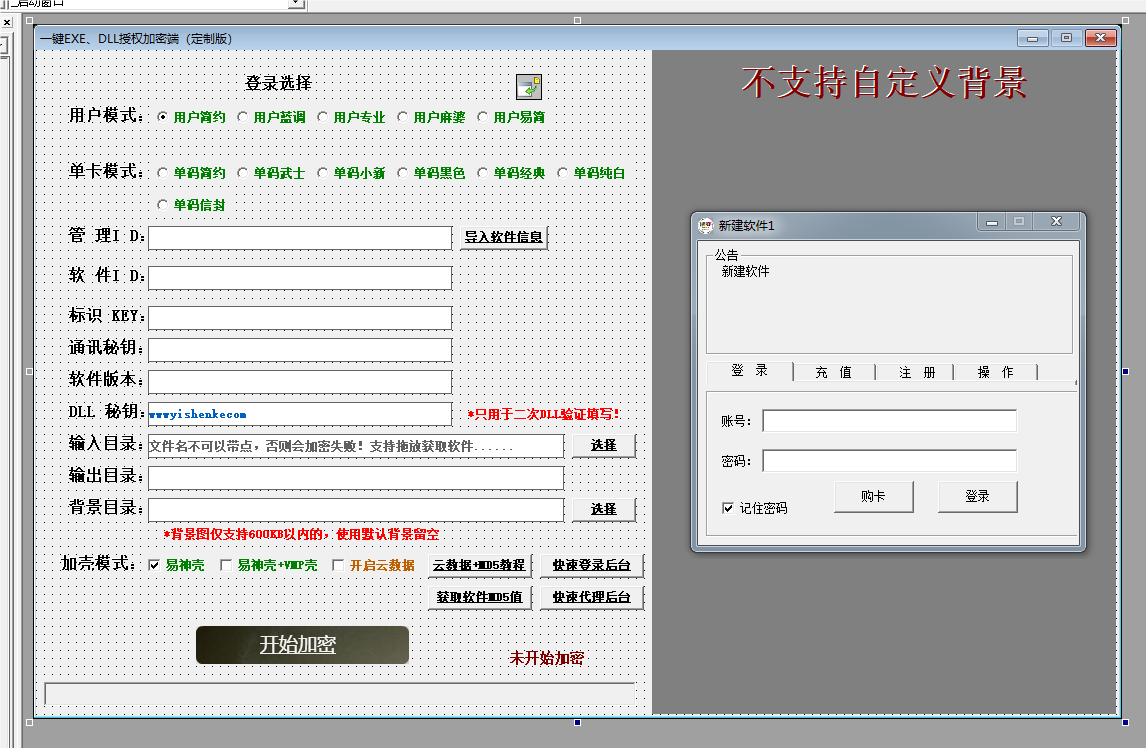This screenshot has height=748, width=1146.
Task: Click the green arrow icon beside 登录选择
Action: (x=528, y=87)
